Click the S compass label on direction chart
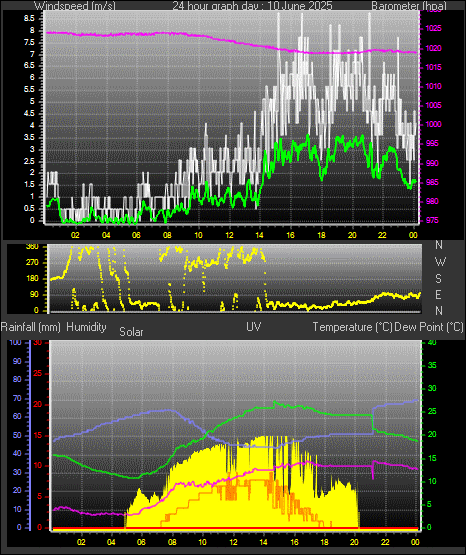This screenshot has height=555, width=466. coord(438,279)
